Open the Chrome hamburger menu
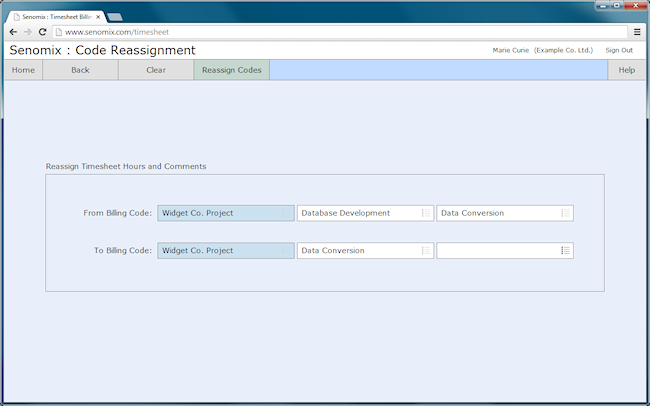 click(637, 32)
